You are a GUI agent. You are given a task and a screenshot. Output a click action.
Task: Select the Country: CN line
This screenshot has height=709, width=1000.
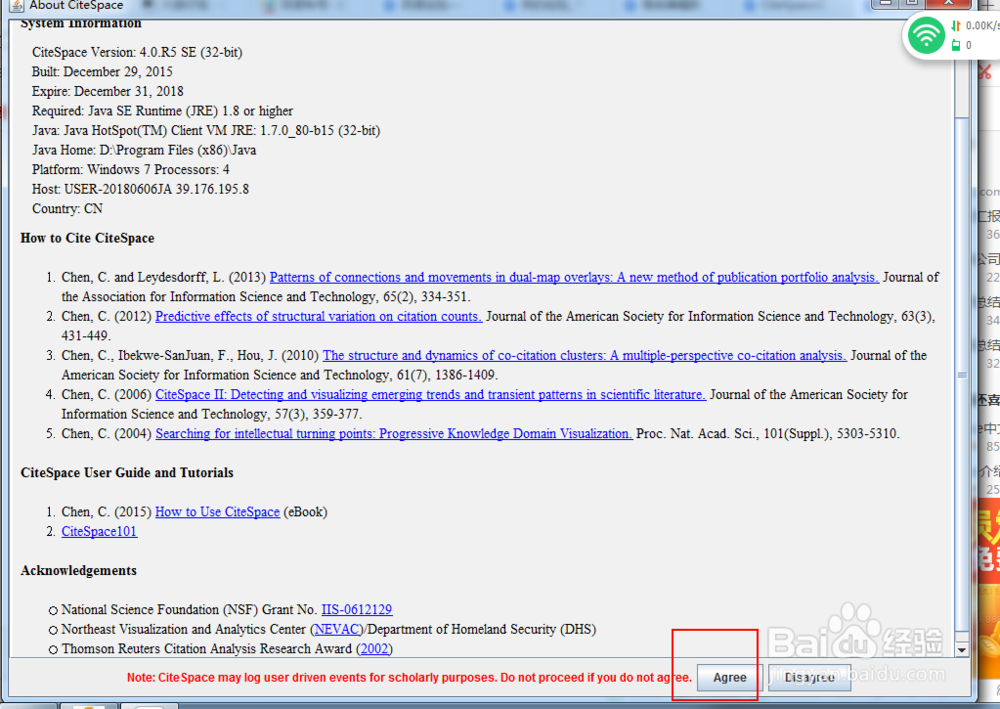(67, 209)
